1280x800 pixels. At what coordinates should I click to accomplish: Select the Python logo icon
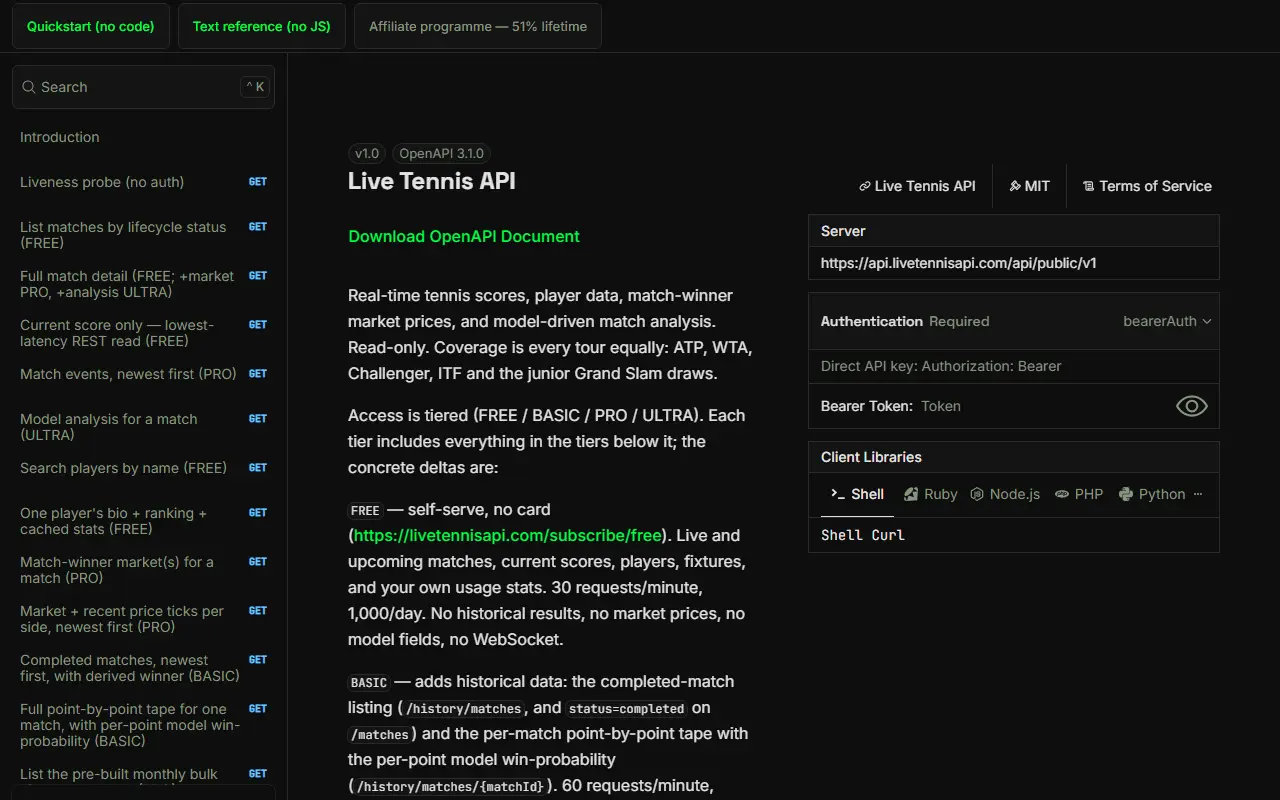(x=1126, y=494)
